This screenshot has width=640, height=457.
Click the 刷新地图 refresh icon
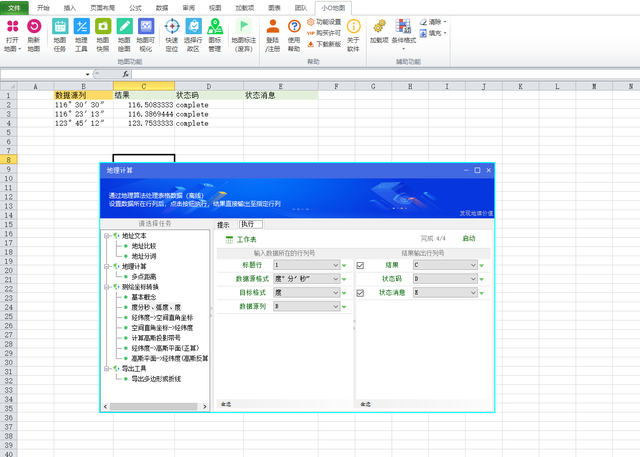pyautogui.click(x=34, y=27)
